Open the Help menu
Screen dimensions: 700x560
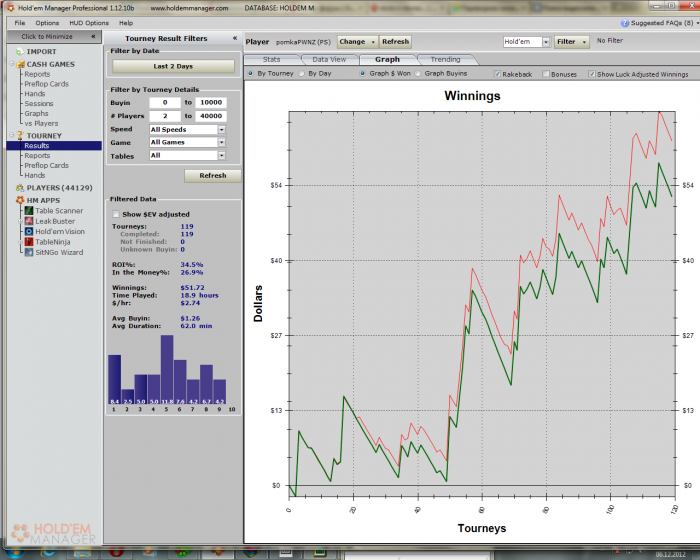tap(126, 23)
